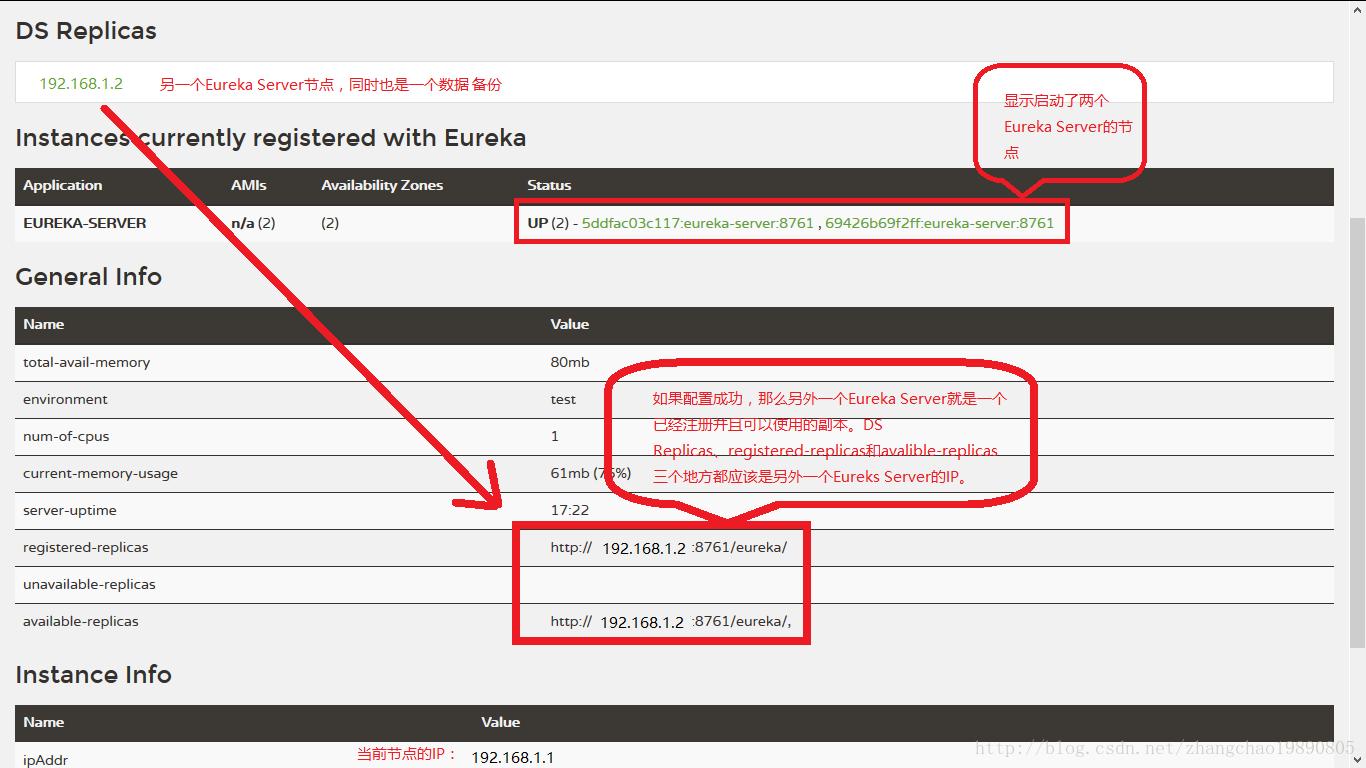Select the ipAddr row name
The width and height of the screenshot is (1366, 768).
click(x=46, y=760)
